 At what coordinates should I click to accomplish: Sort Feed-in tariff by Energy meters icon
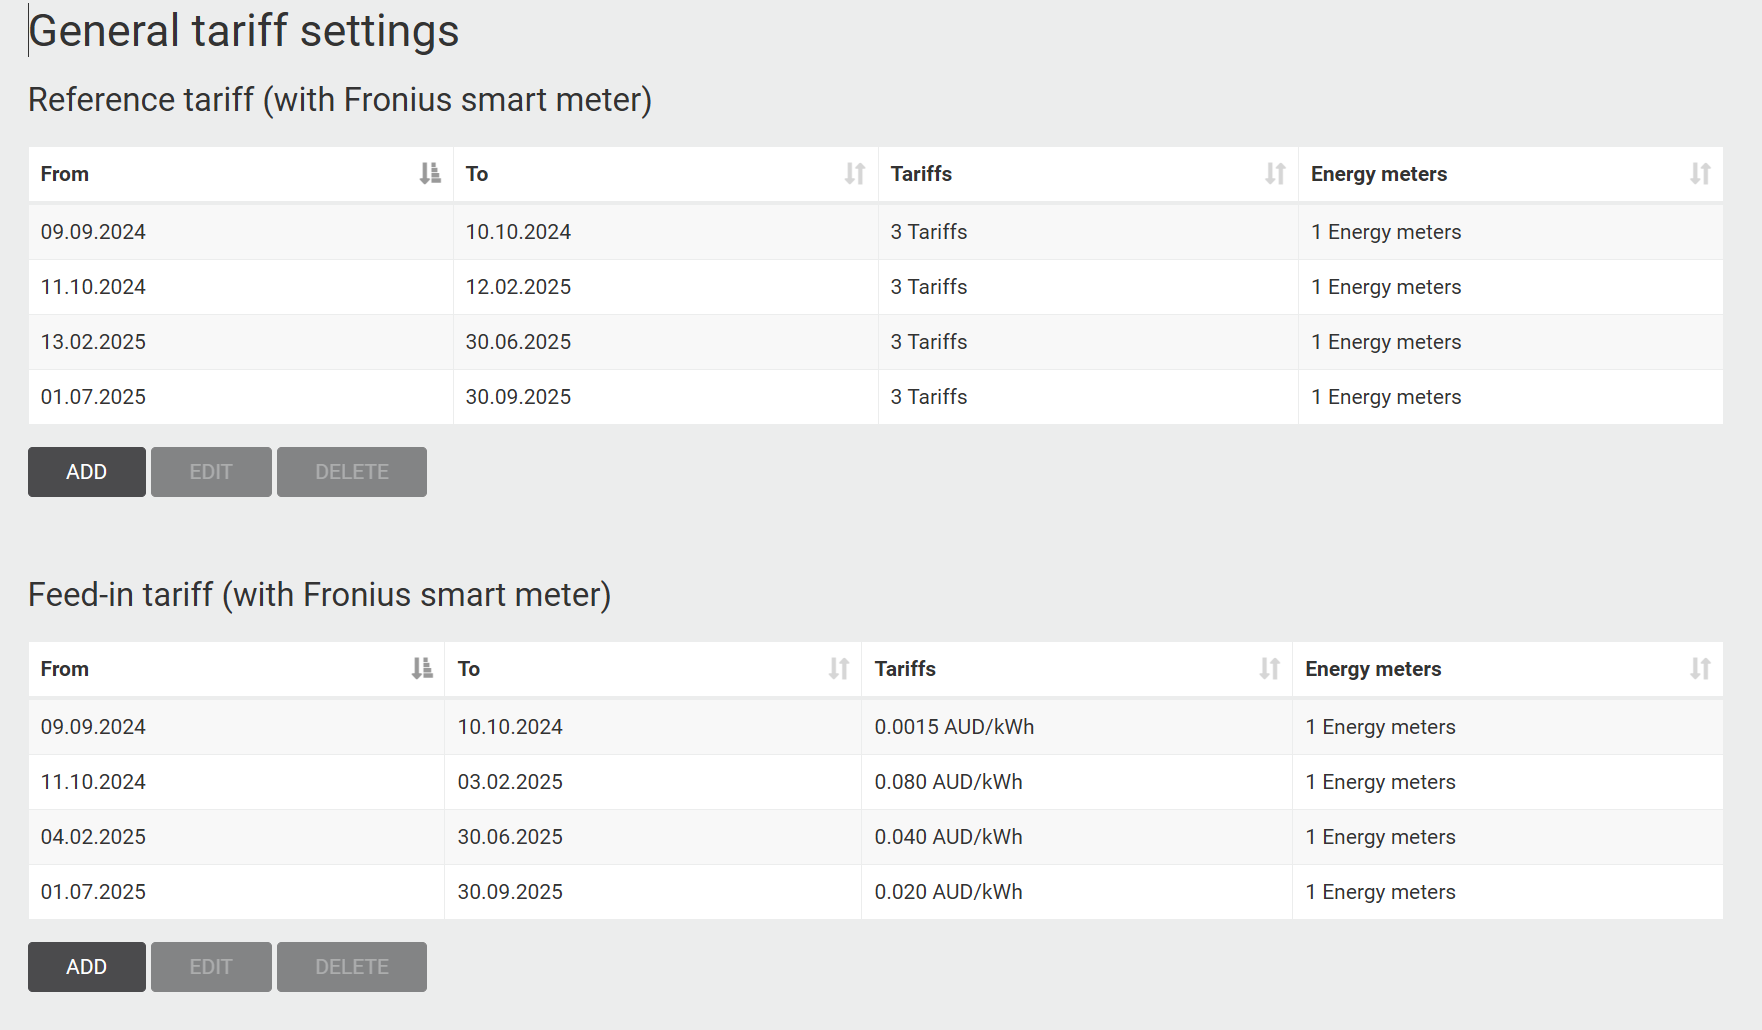tap(1700, 669)
